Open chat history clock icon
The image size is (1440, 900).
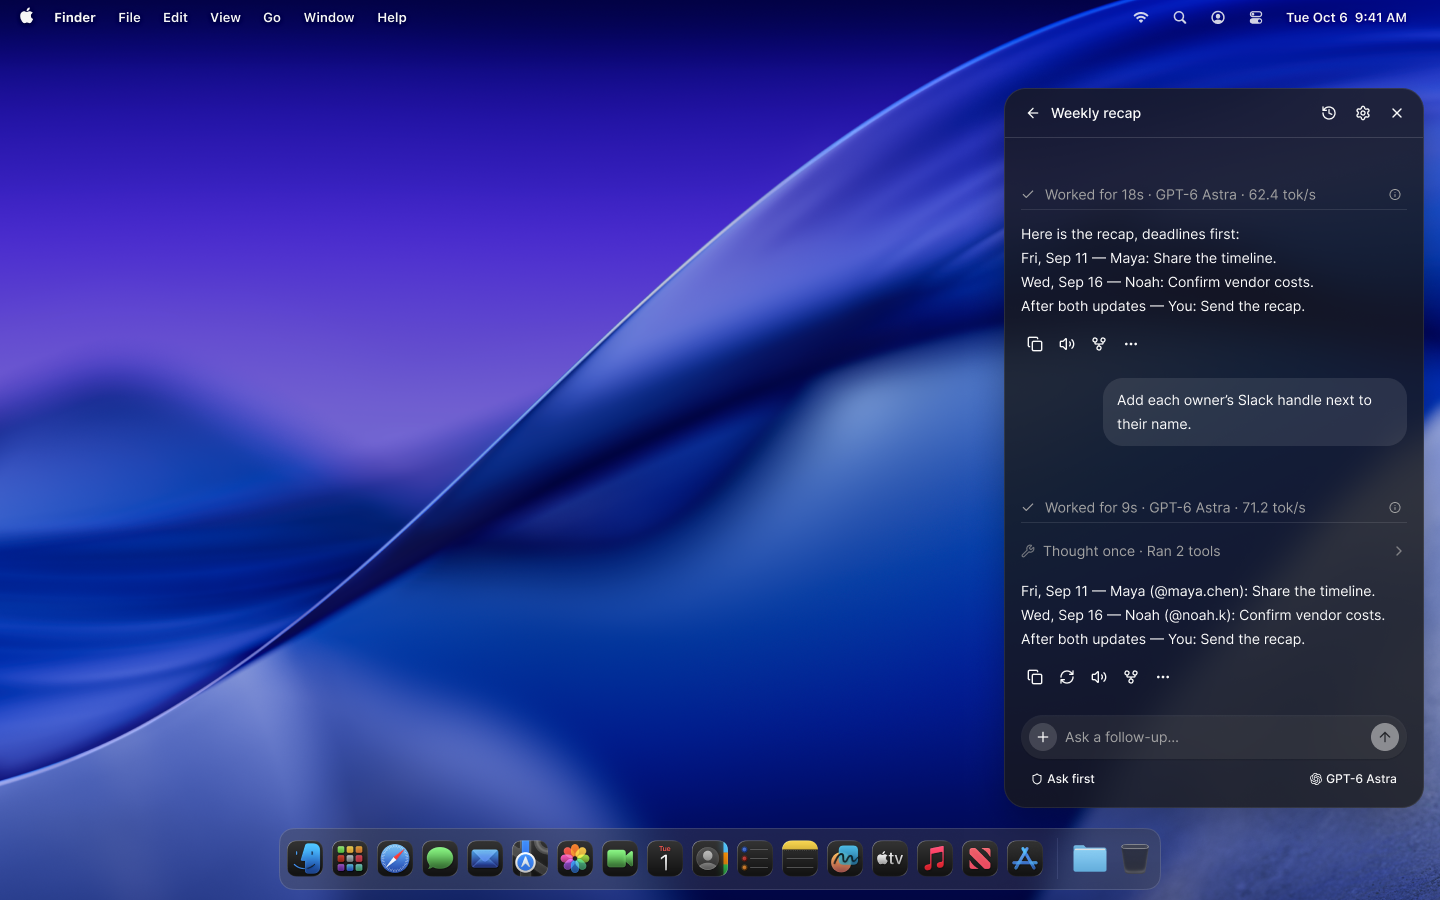pos(1329,113)
